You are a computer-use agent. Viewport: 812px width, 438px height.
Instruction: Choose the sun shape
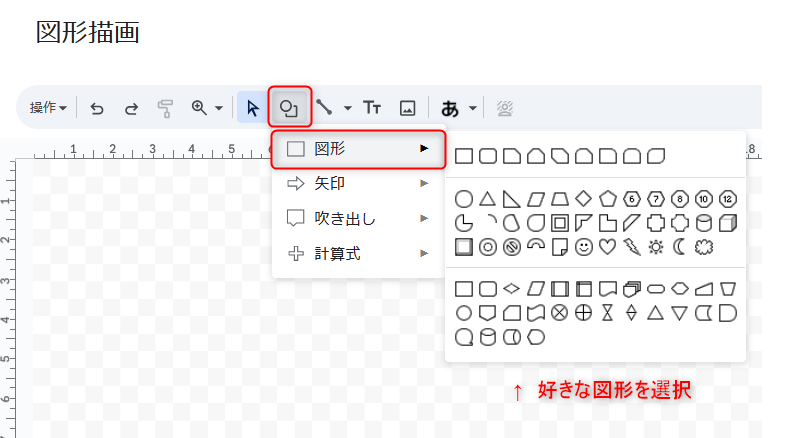656,247
